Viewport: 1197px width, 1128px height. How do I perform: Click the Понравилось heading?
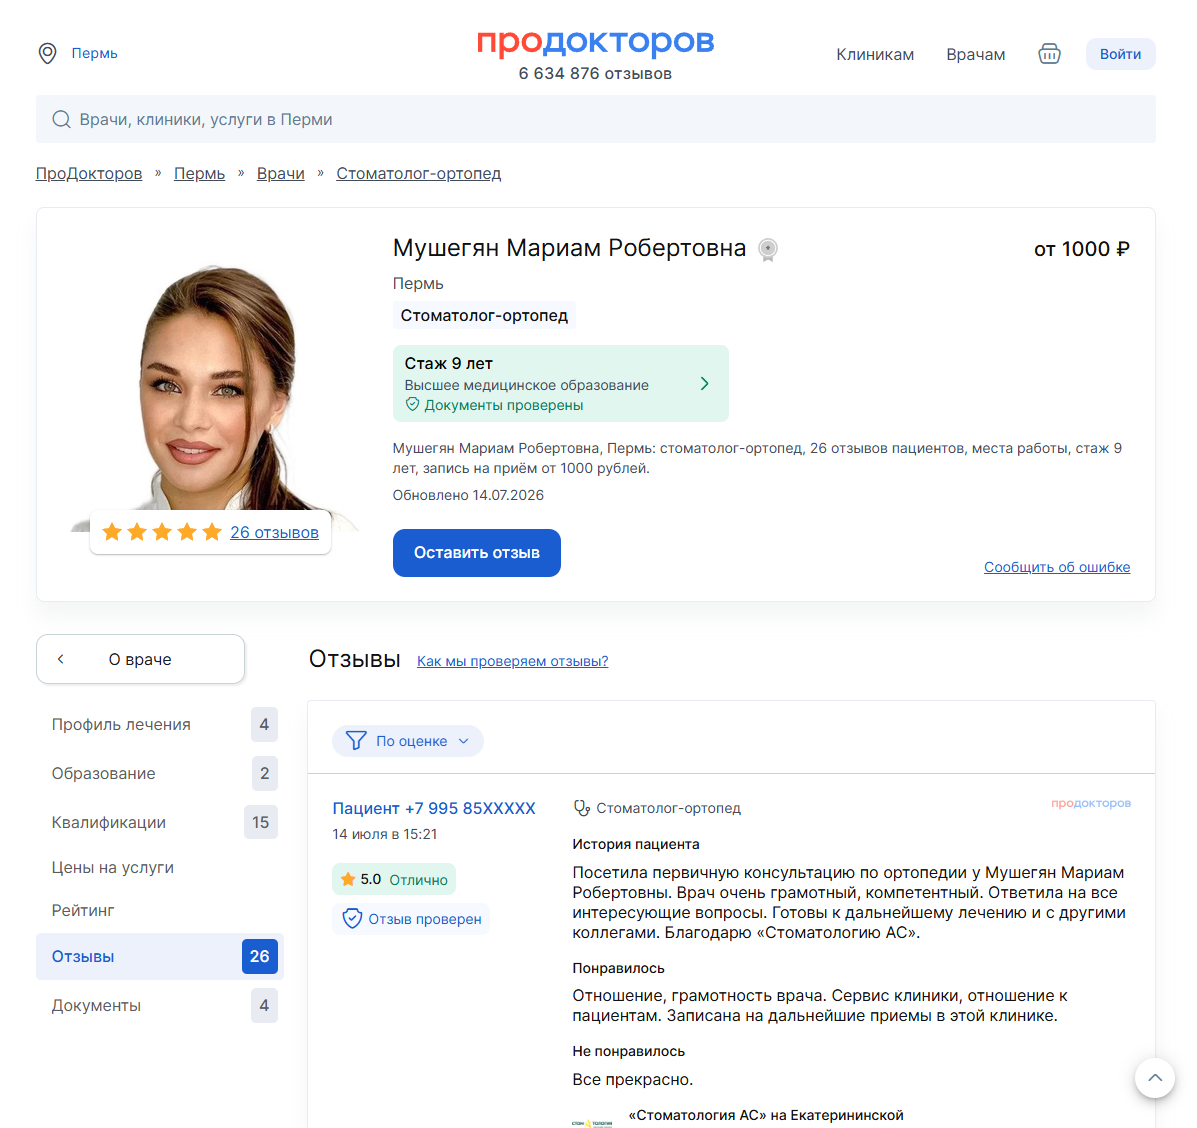coord(618,968)
